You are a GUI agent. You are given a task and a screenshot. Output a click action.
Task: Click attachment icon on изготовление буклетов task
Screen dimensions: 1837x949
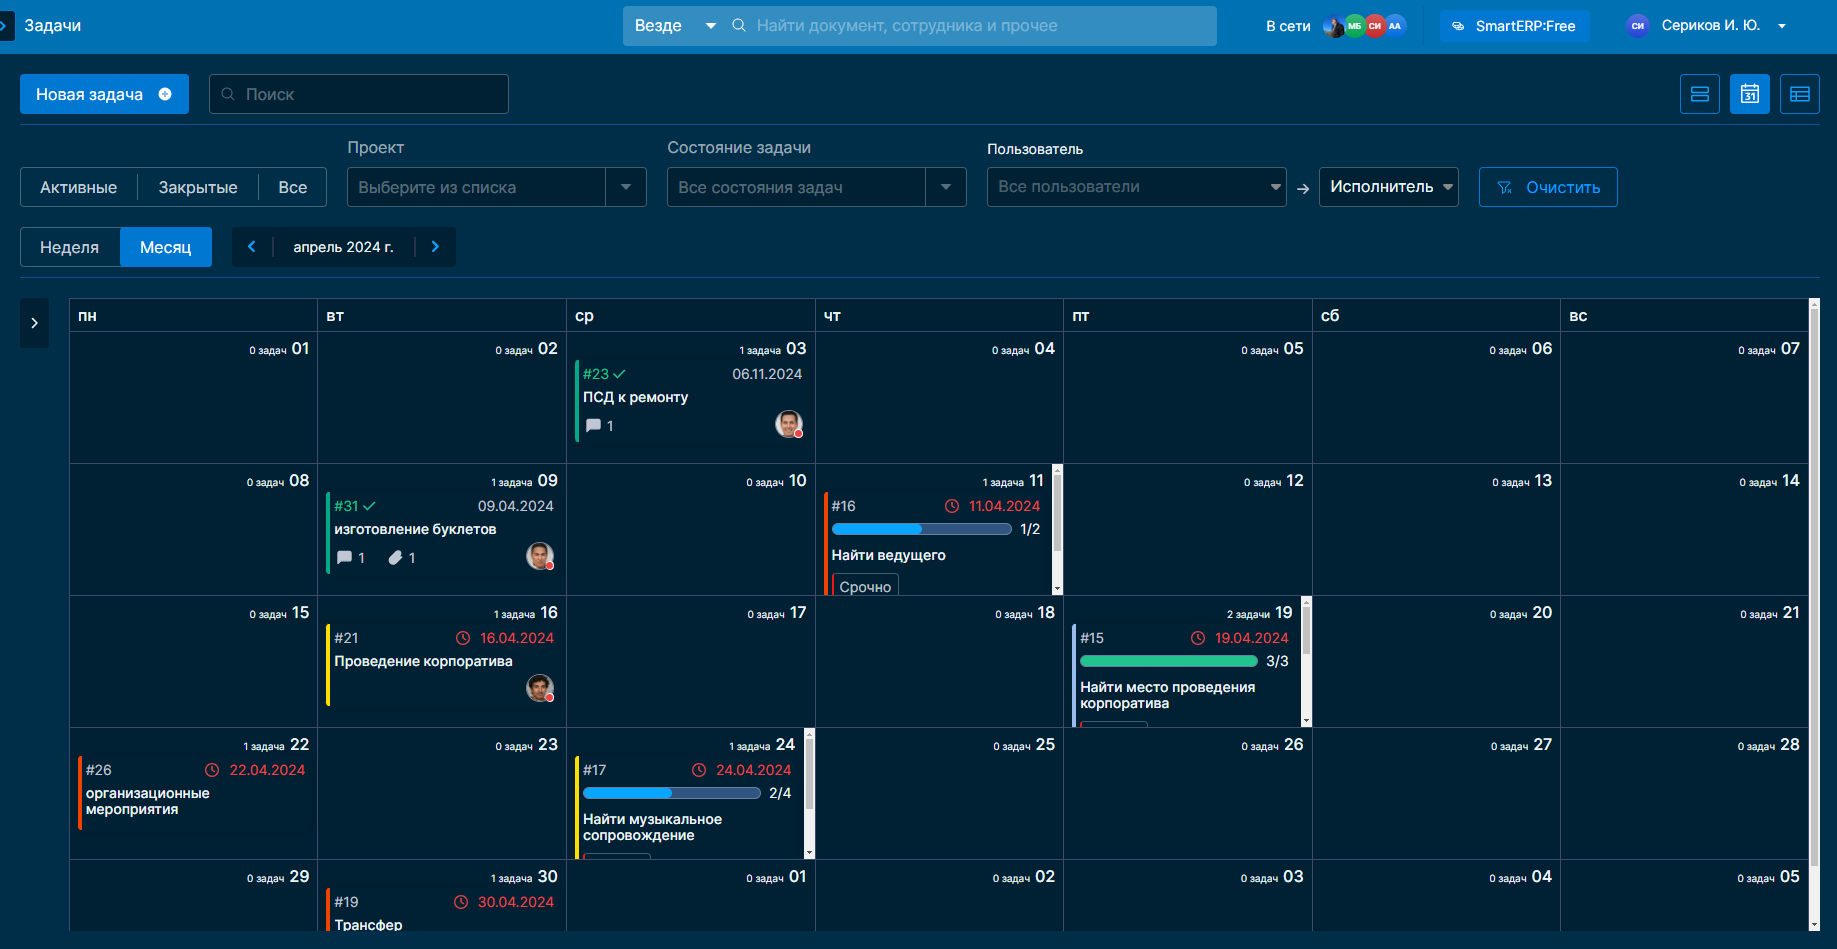coord(396,558)
